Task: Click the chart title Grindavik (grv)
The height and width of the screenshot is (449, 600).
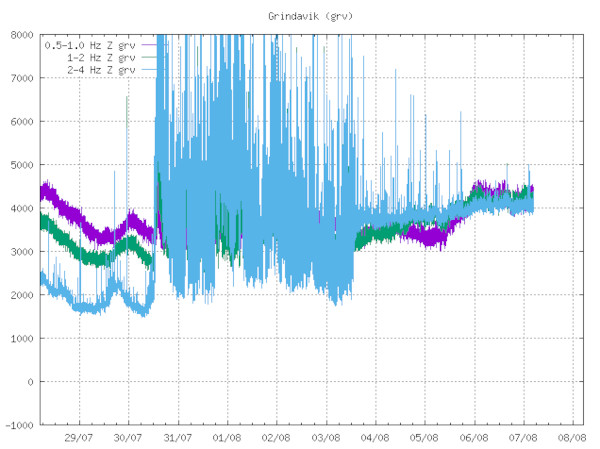Action: (x=311, y=17)
